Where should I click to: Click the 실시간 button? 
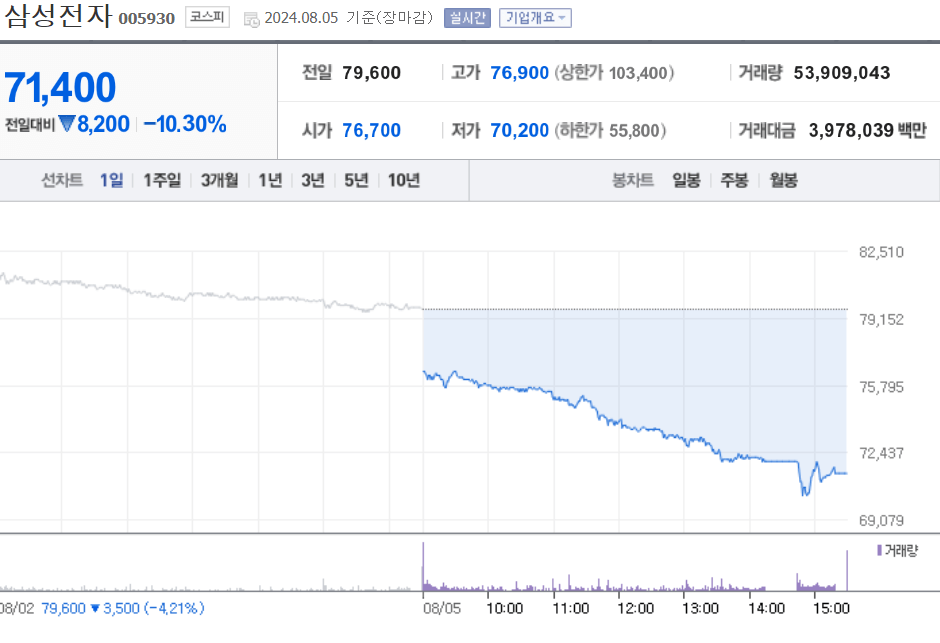(467, 18)
